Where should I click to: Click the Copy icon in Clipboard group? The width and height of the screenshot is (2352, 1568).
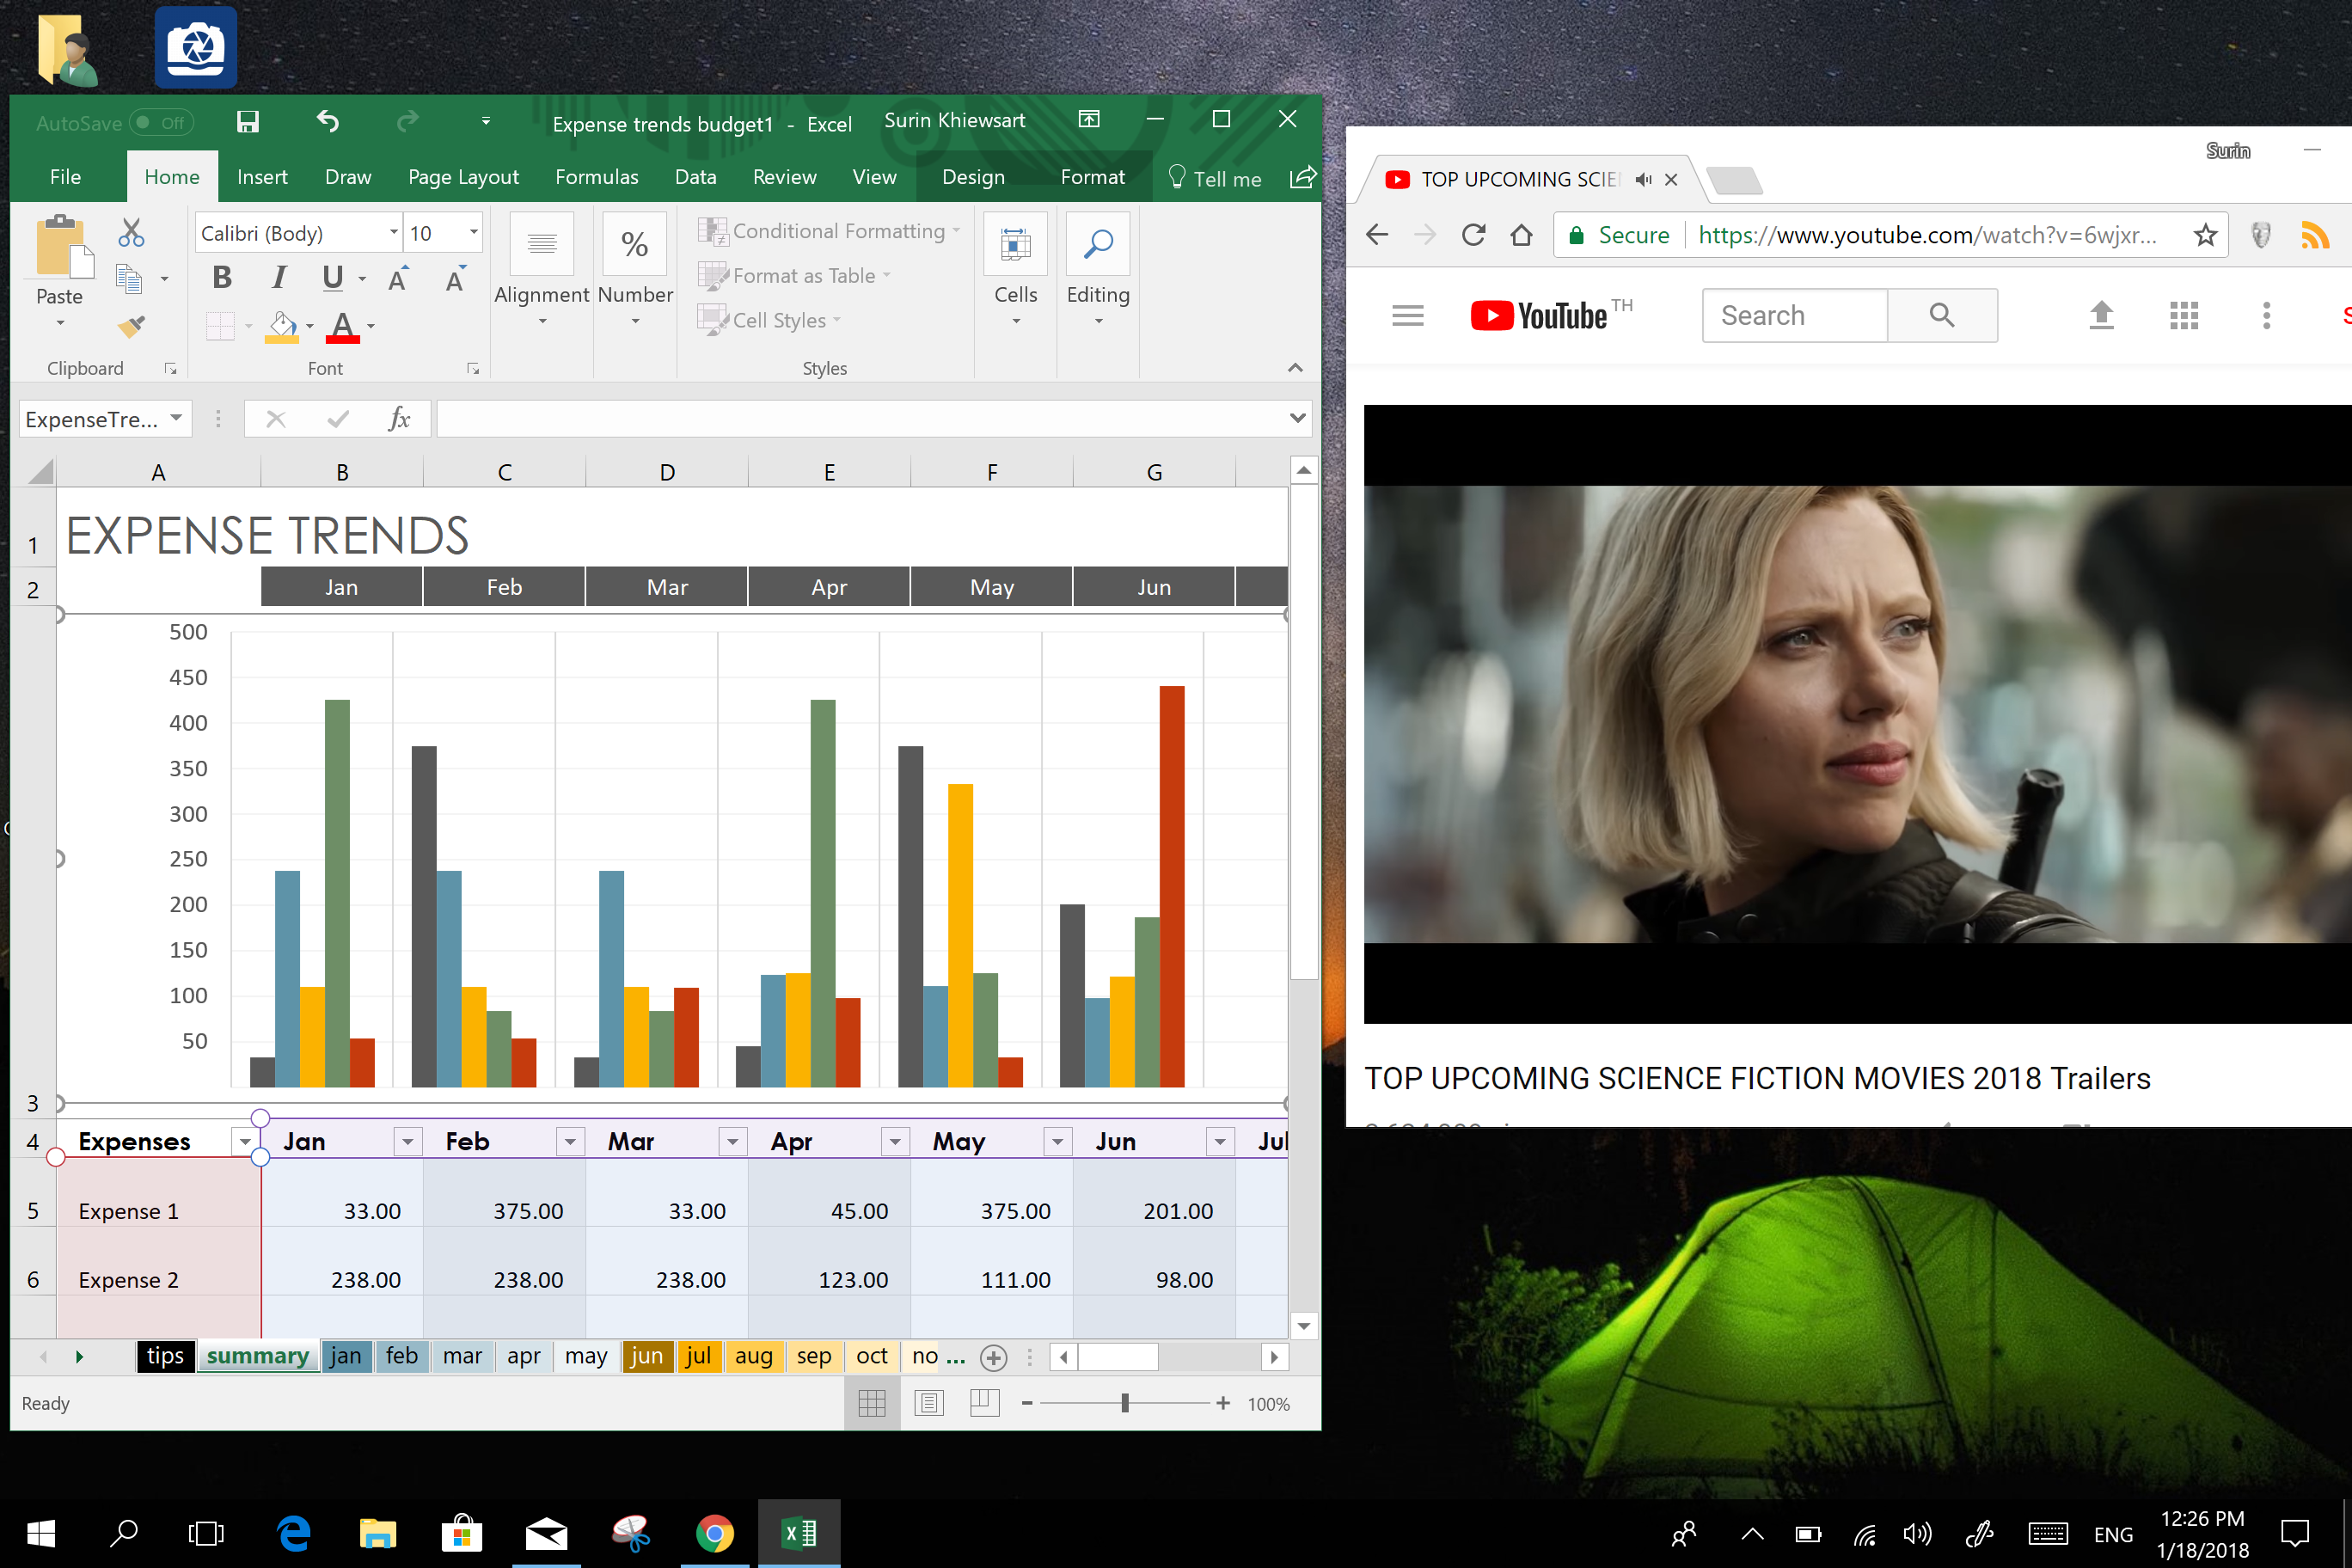click(129, 279)
